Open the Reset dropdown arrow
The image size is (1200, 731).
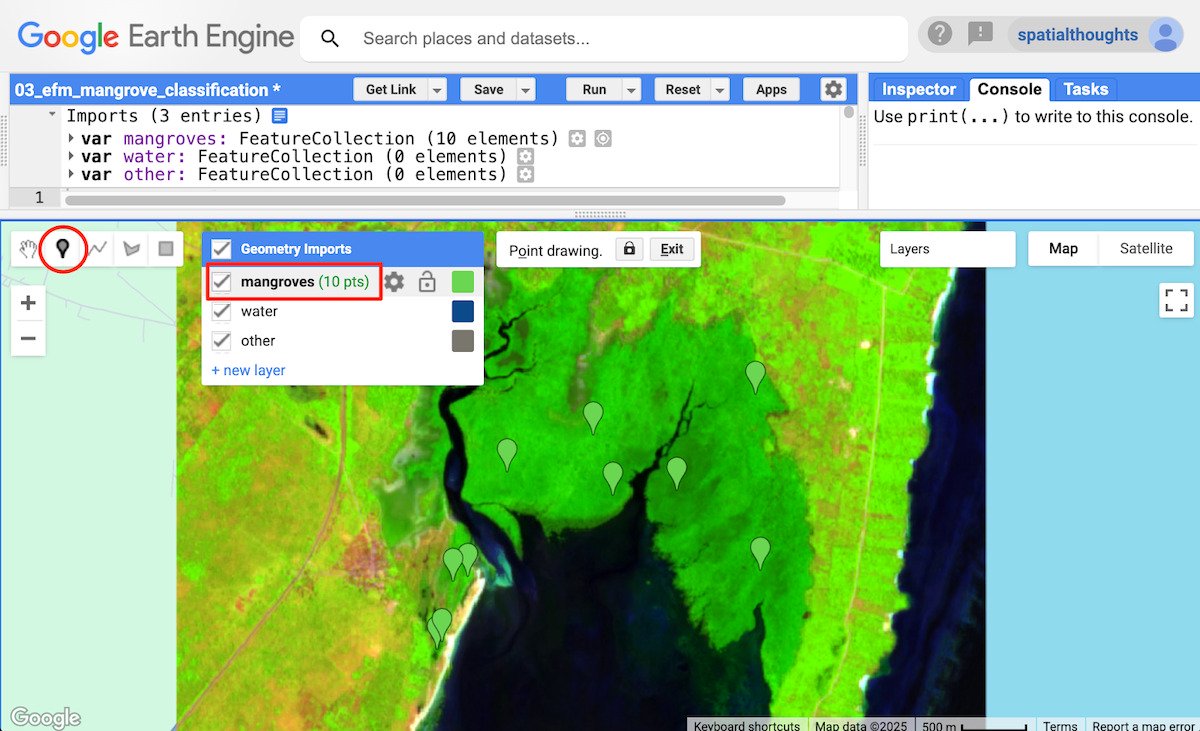[720, 90]
